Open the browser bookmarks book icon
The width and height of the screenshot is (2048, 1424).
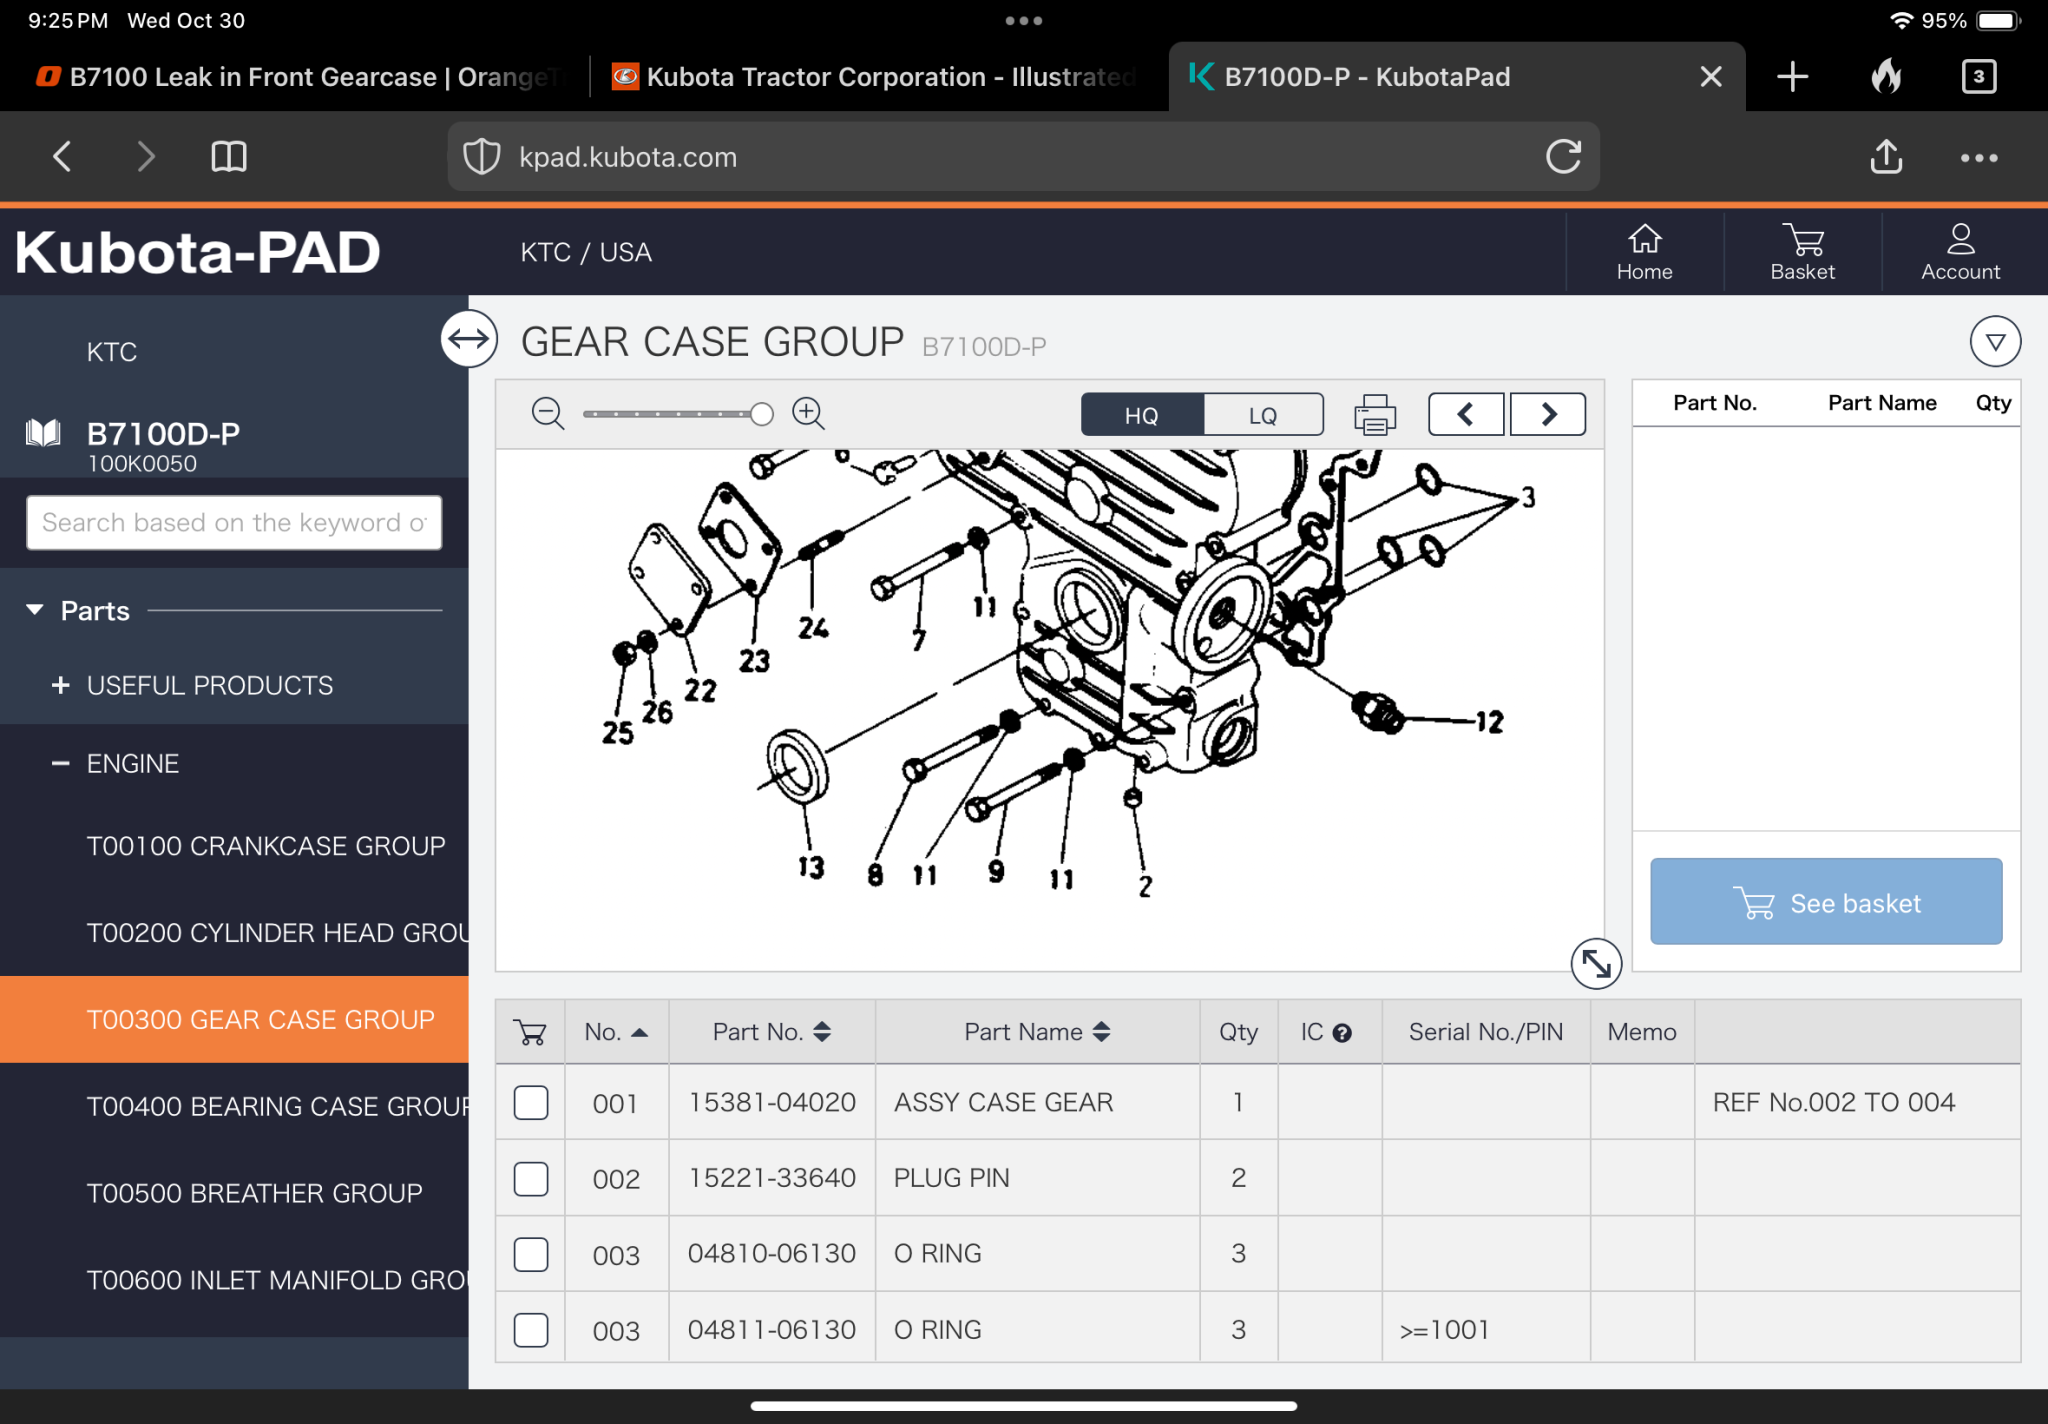(x=229, y=157)
